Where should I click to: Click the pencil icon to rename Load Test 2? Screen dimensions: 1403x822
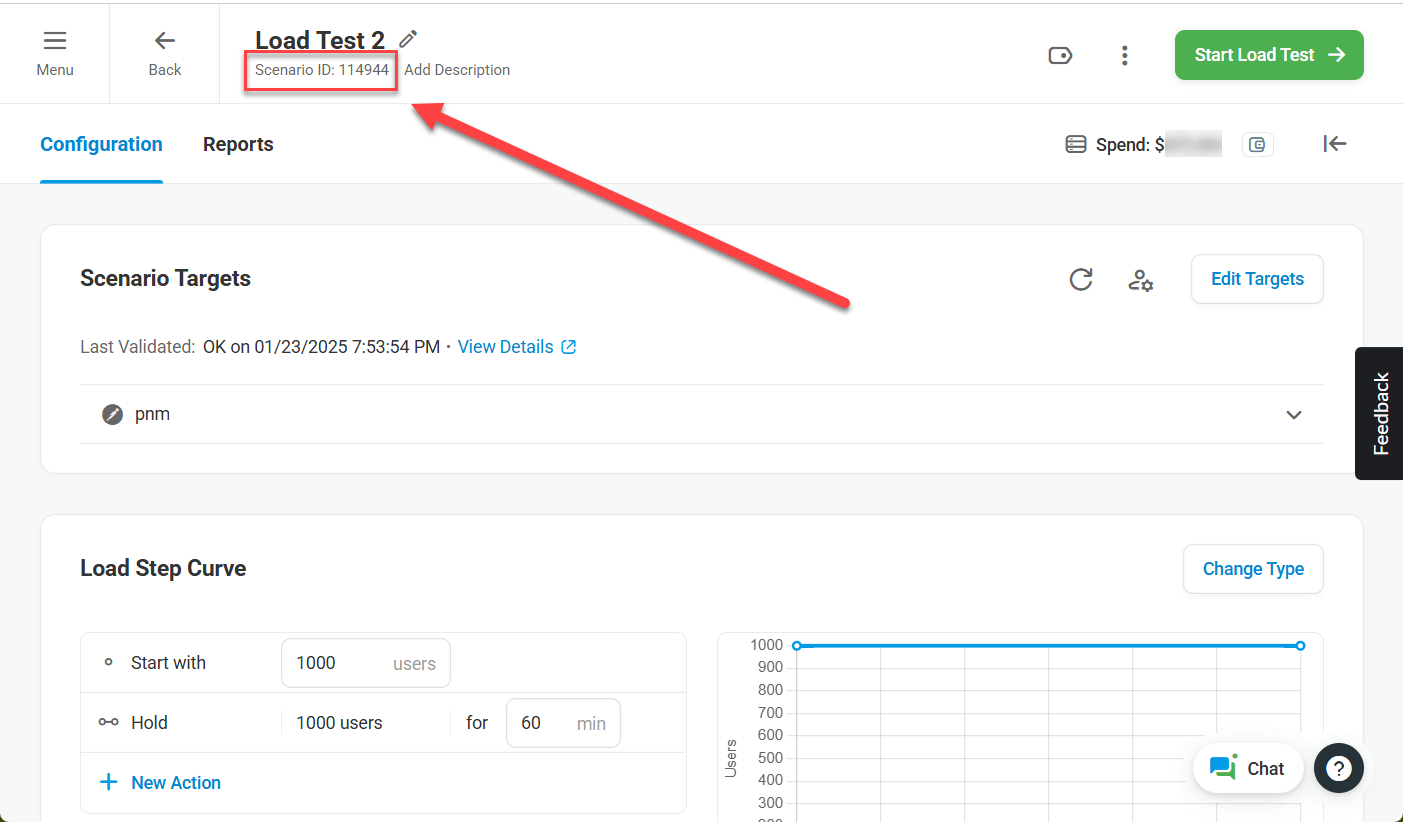[x=408, y=39]
